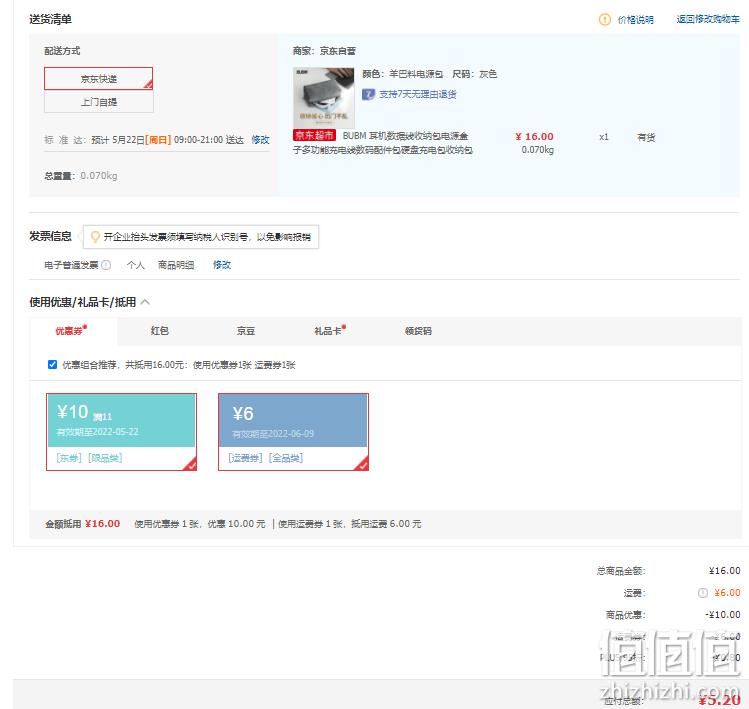Modify delivery time with 修改 link

[260, 140]
